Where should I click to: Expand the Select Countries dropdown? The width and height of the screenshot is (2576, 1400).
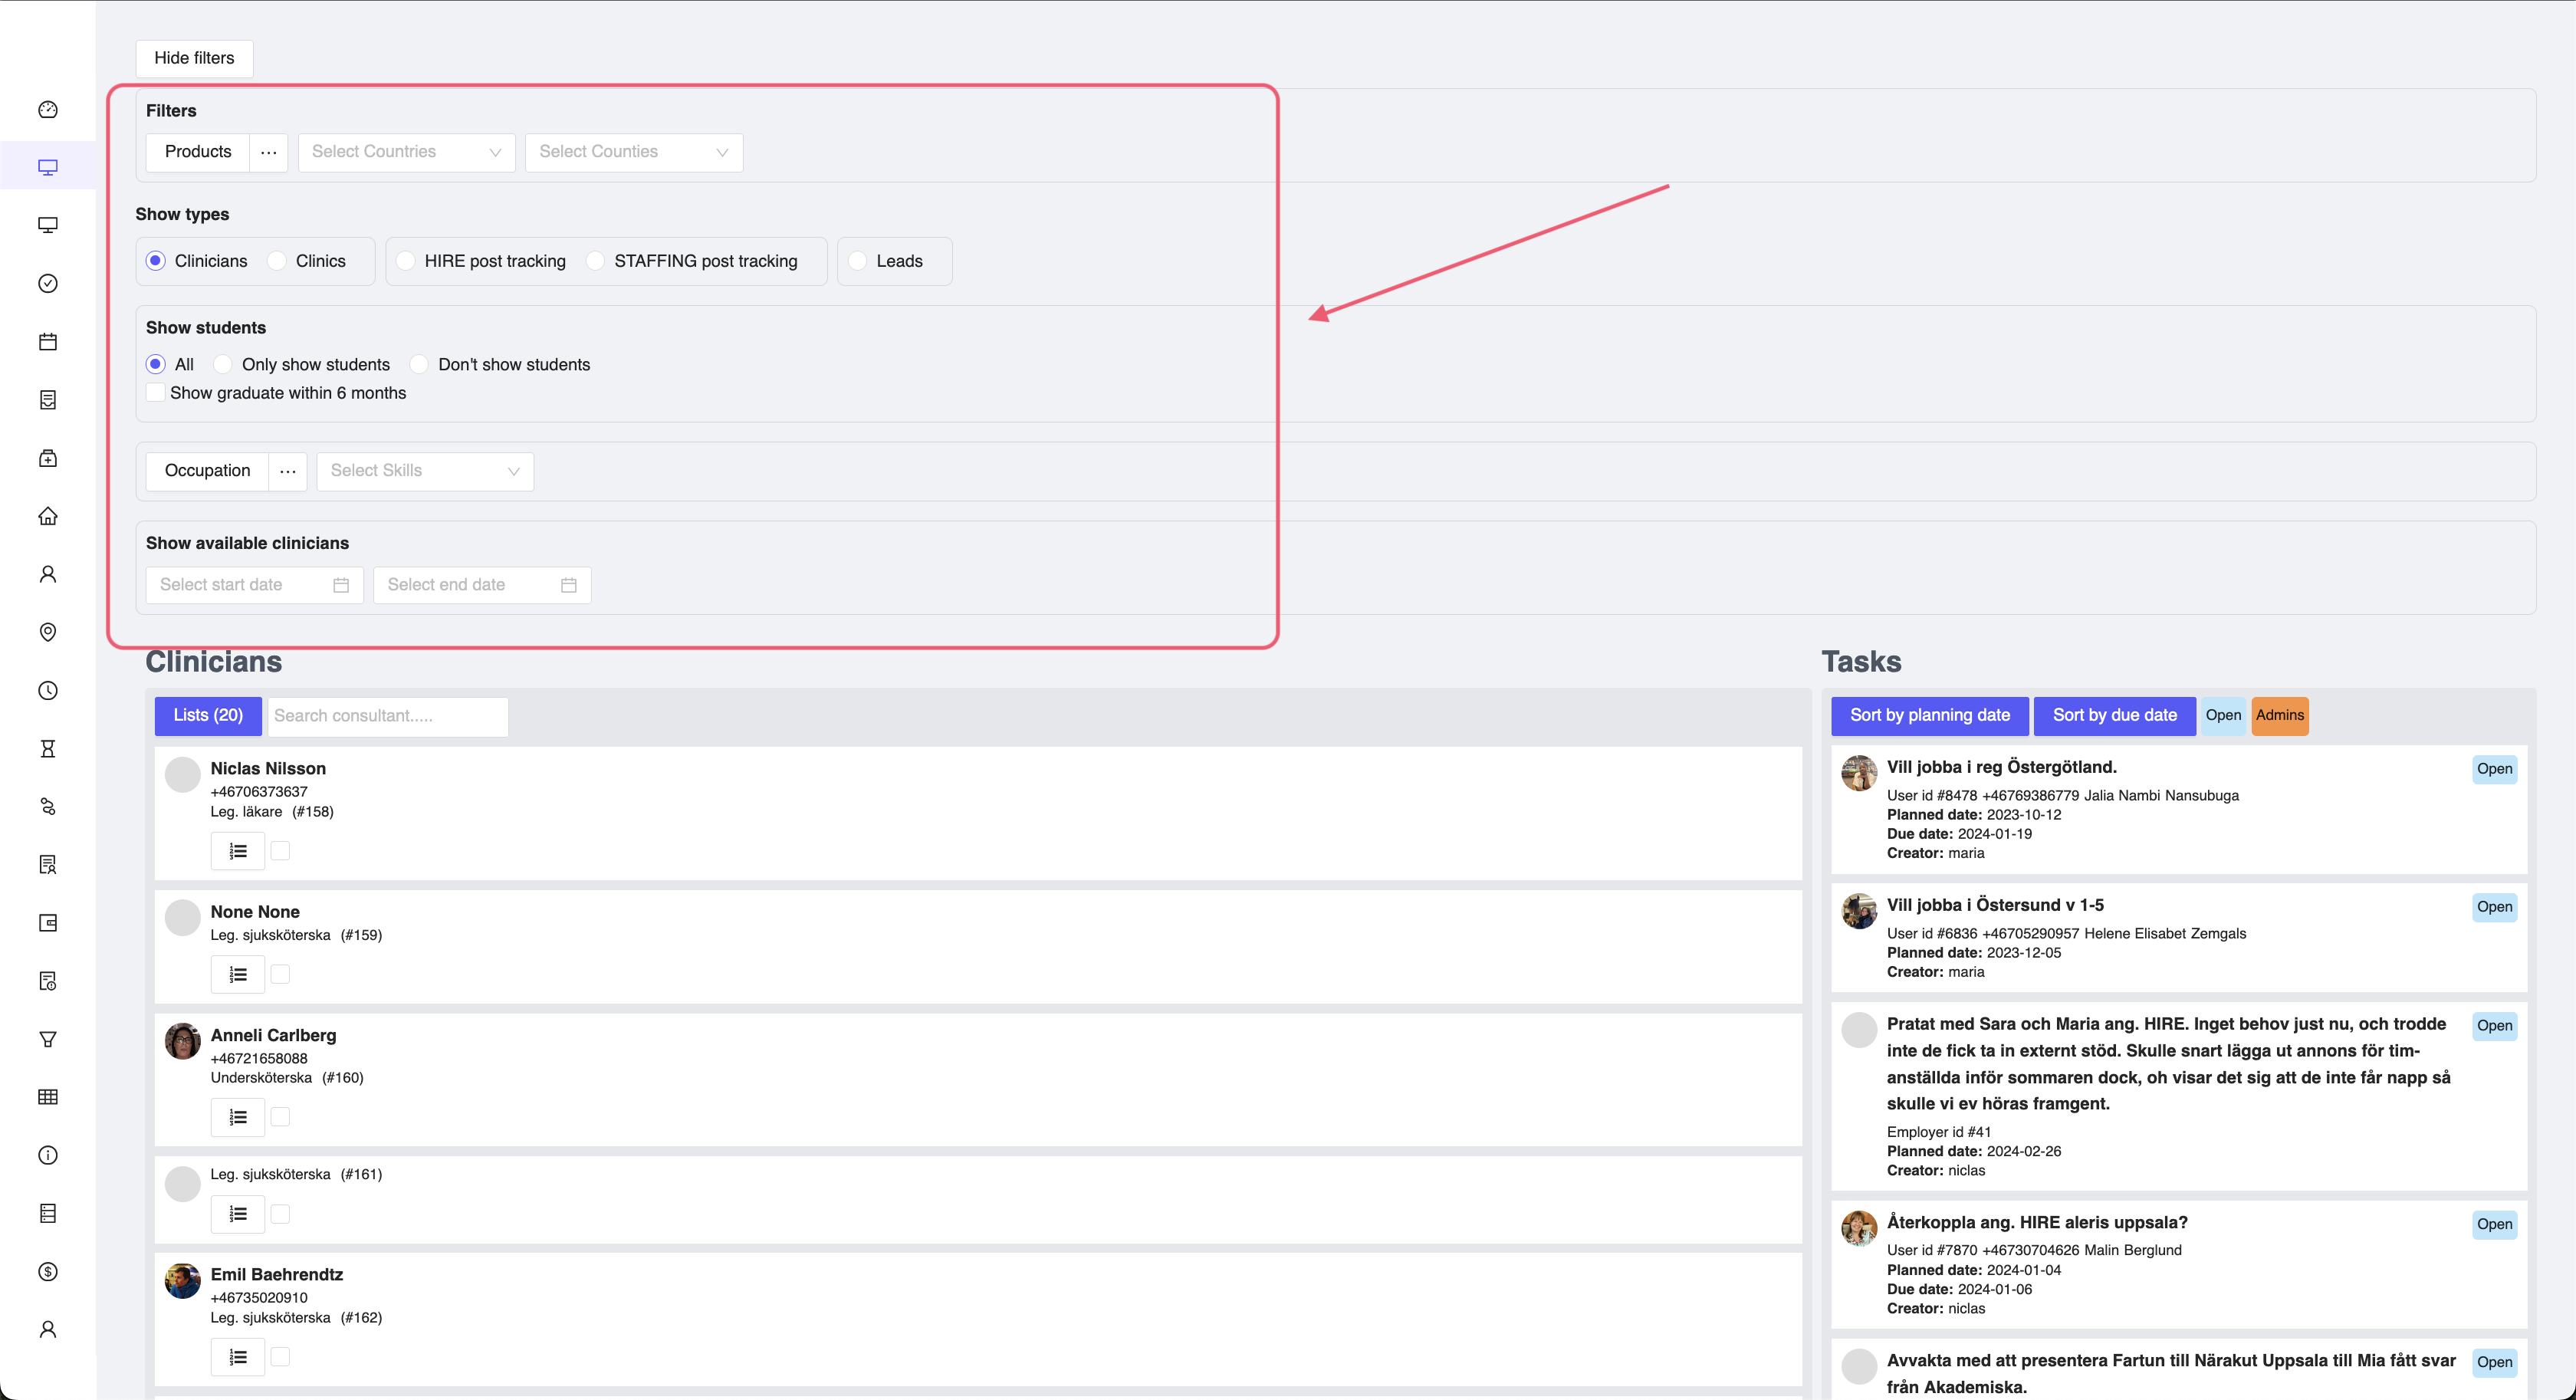click(406, 152)
